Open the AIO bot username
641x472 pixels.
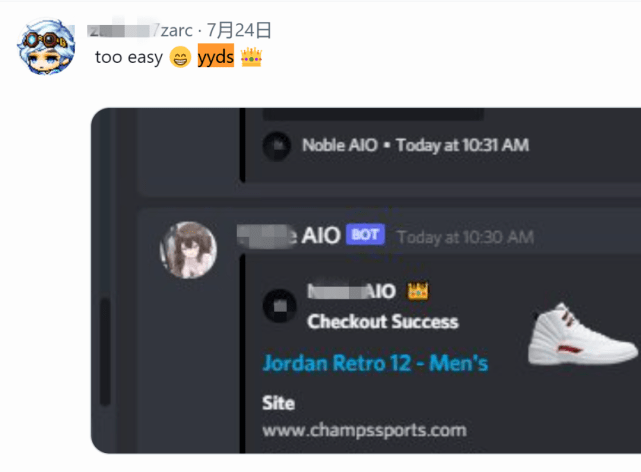click(289, 236)
